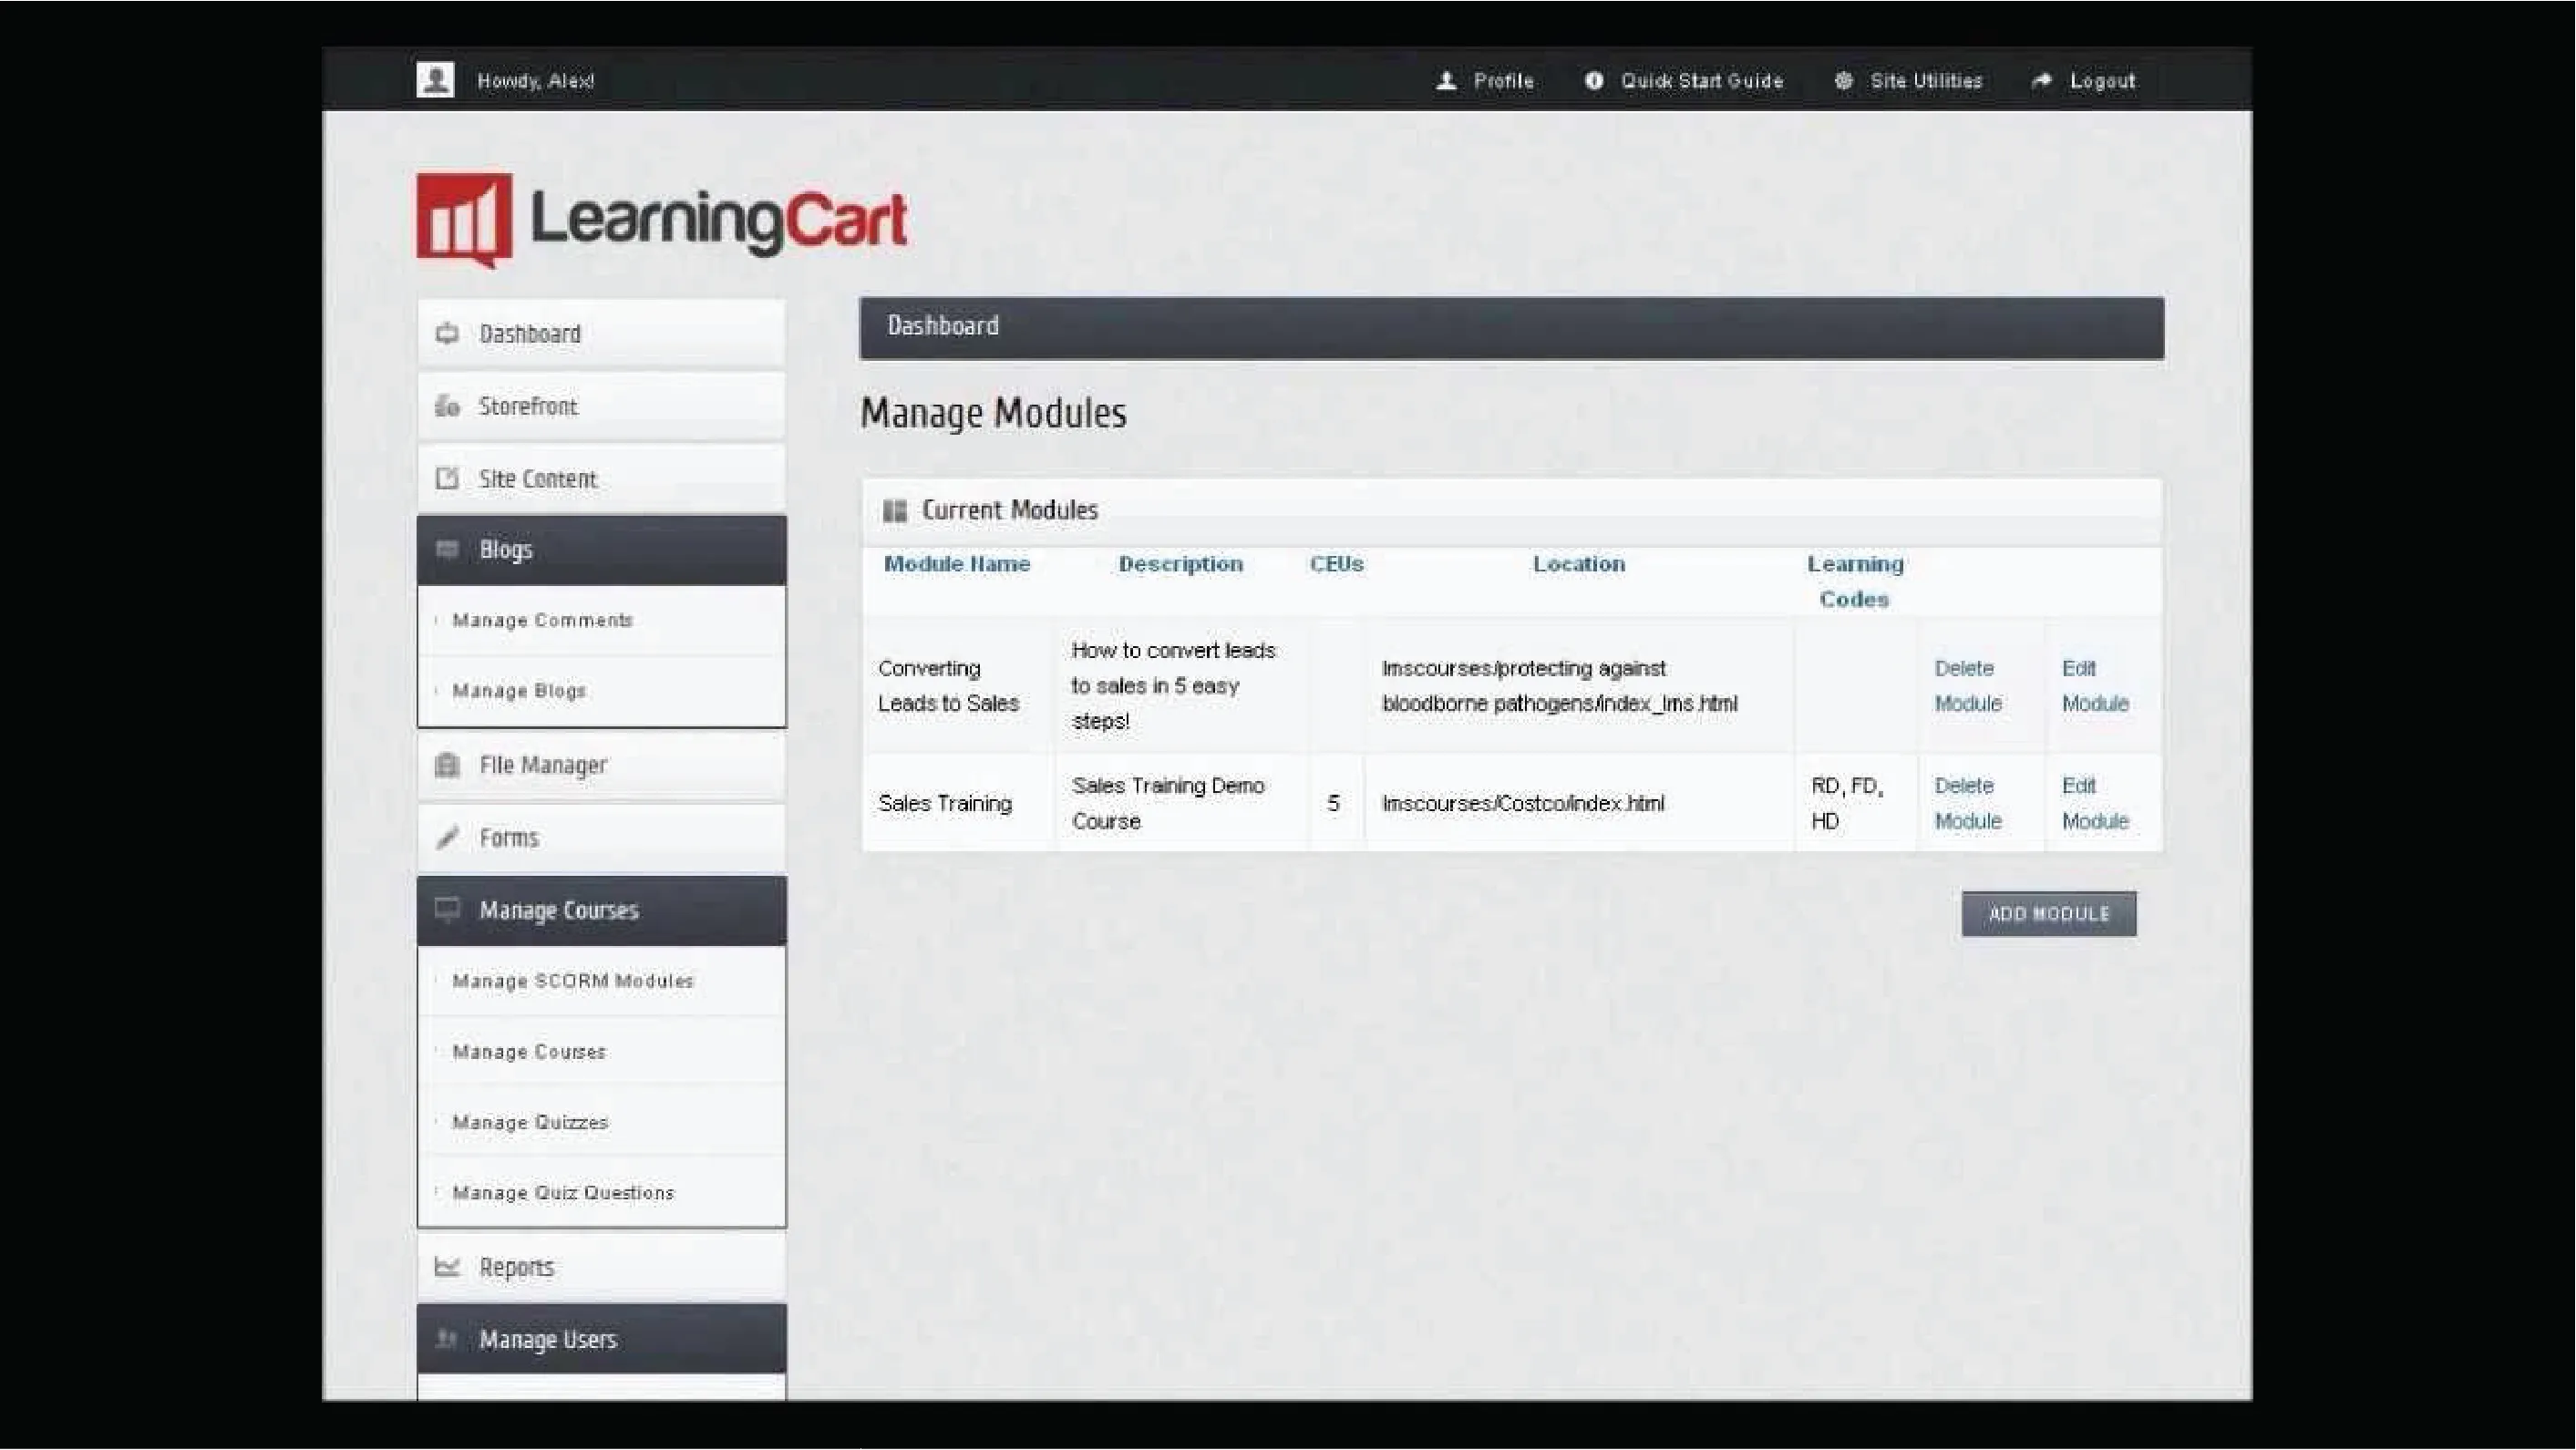Click the 'Sales Training' module name cell
This screenshot has width=2576, height=1450.
(x=945, y=804)
